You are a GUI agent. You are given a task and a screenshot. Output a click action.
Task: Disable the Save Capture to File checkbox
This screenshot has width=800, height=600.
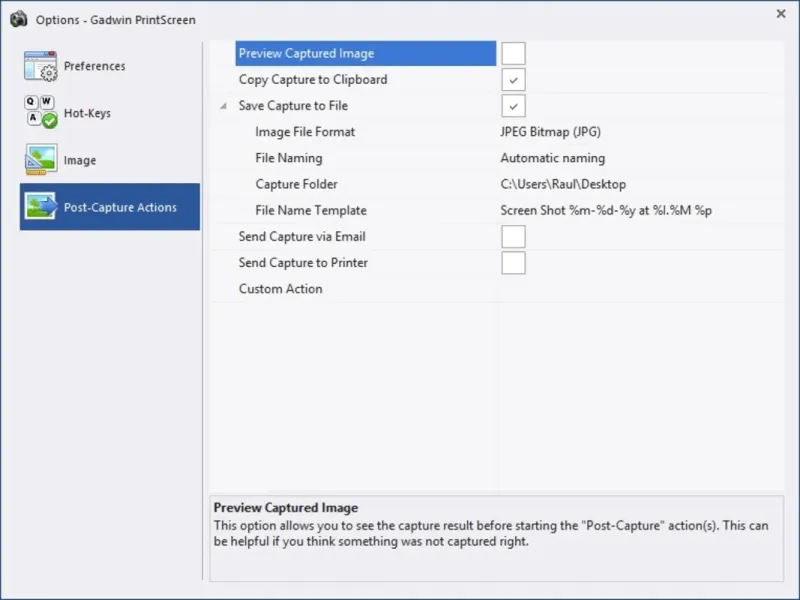coord(513,106)
